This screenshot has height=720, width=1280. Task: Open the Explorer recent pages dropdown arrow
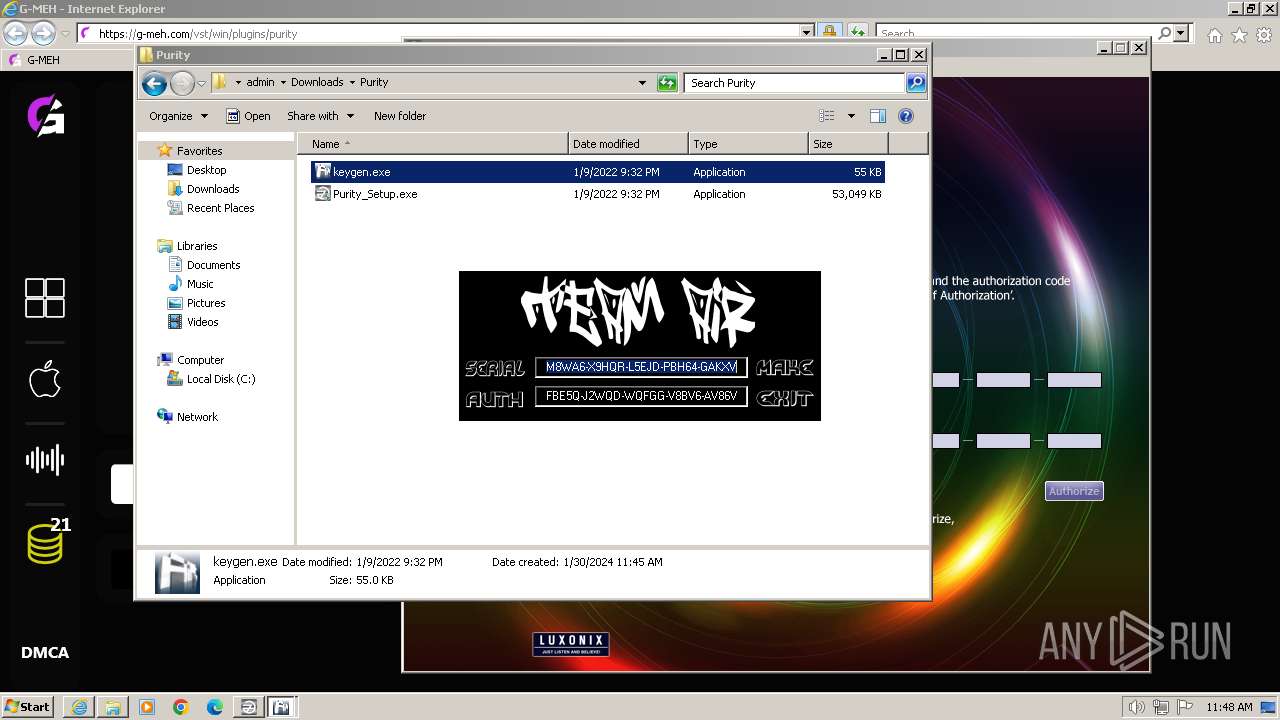pyautogui.click(x=201, y=83)
